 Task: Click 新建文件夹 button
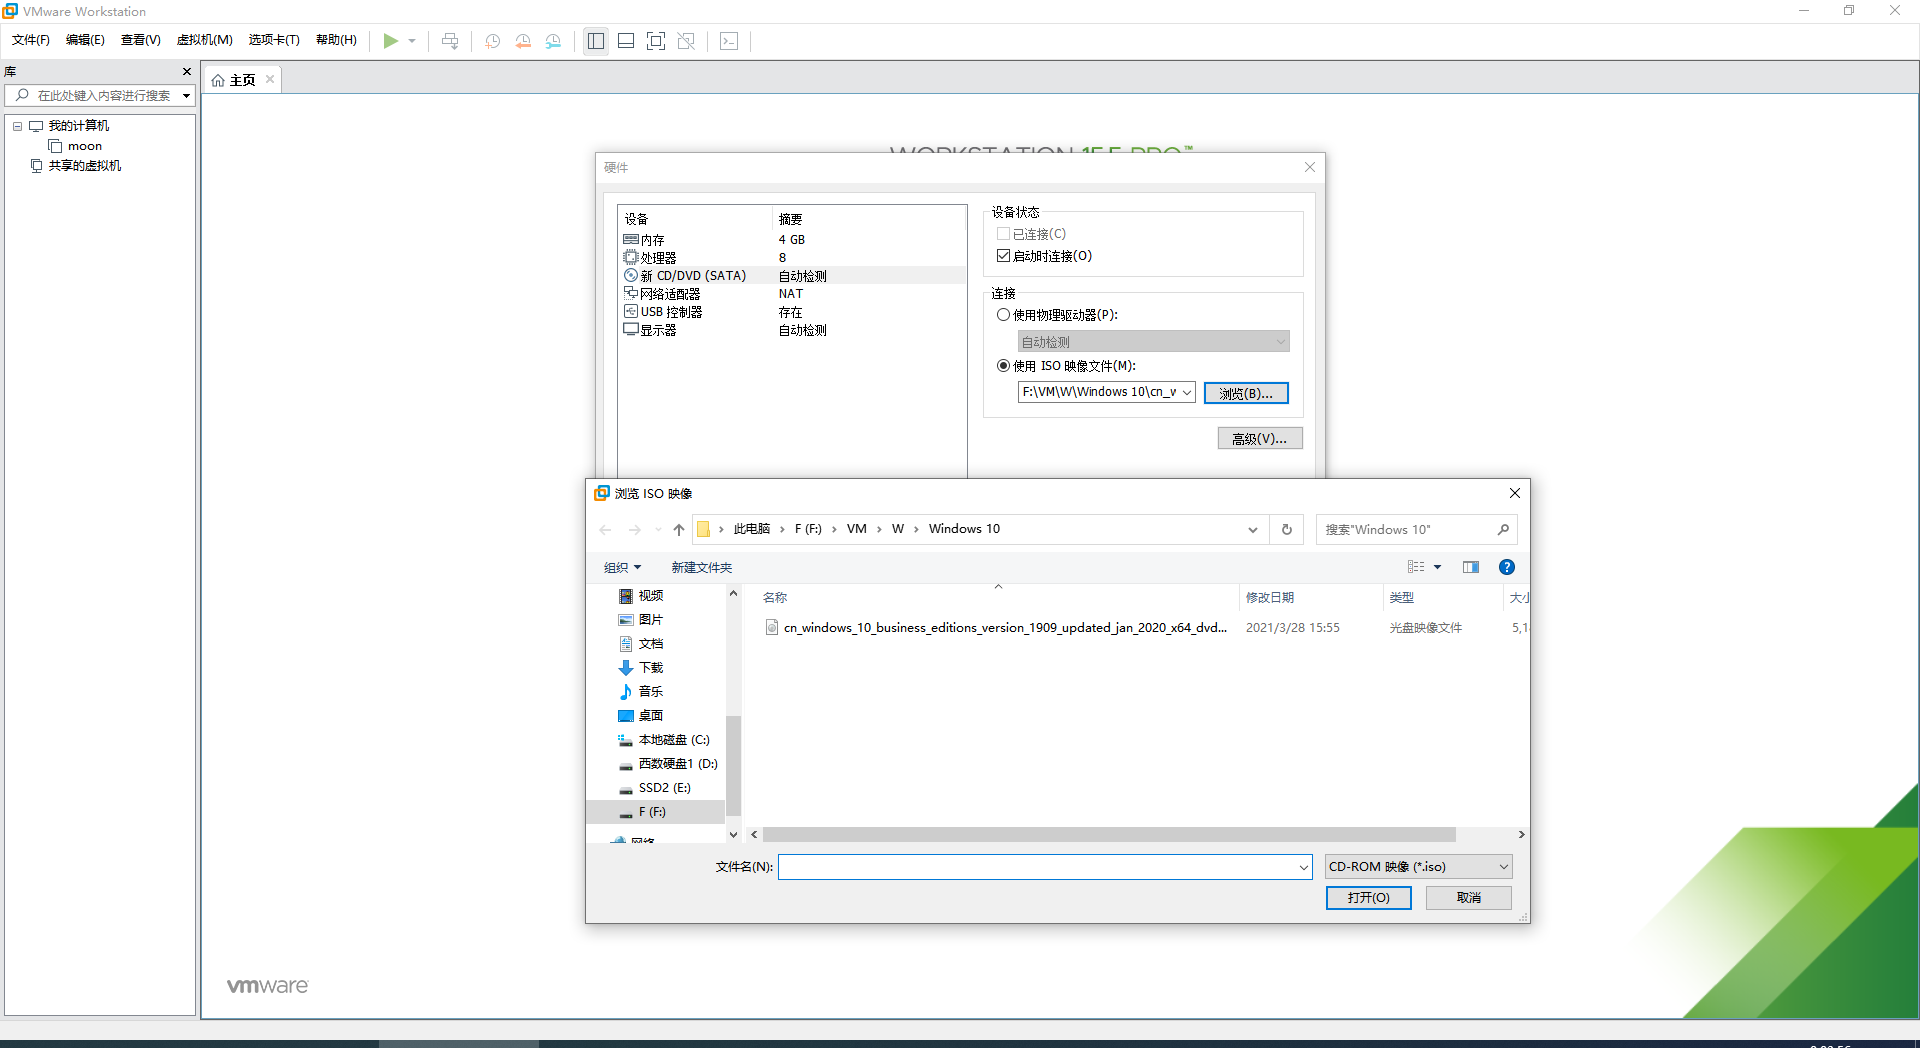click(702, 568)
